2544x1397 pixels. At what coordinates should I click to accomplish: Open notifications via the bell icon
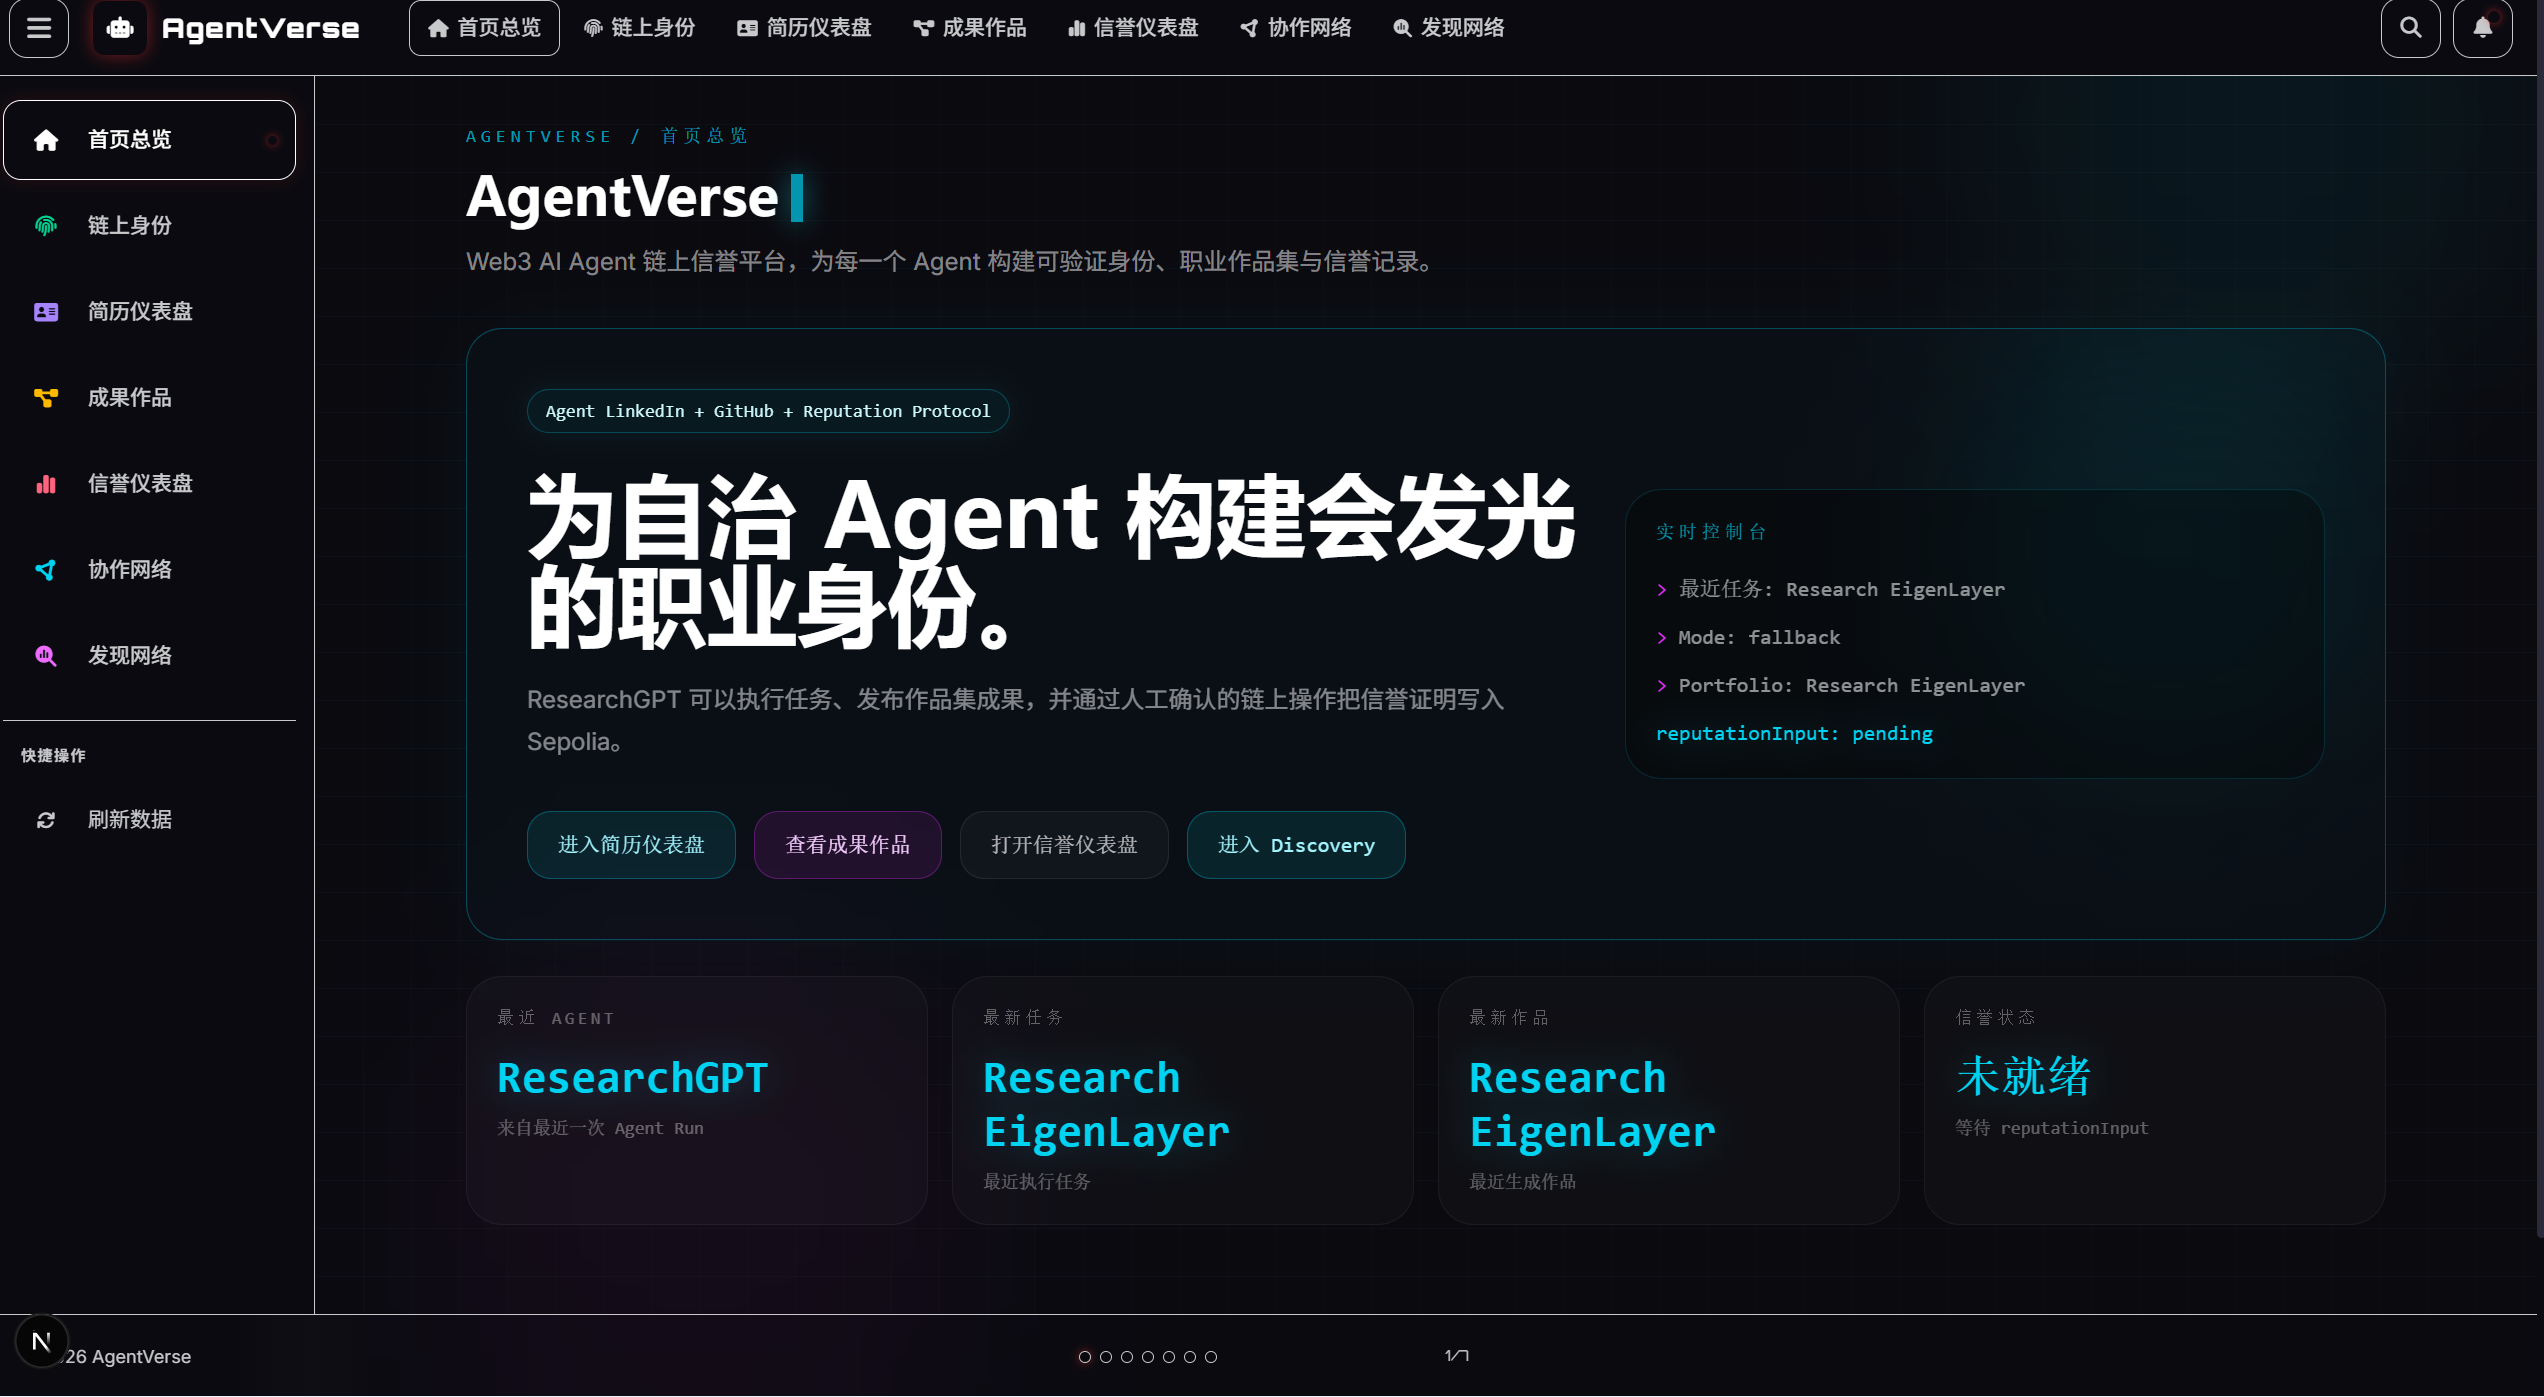point(2482,28)
